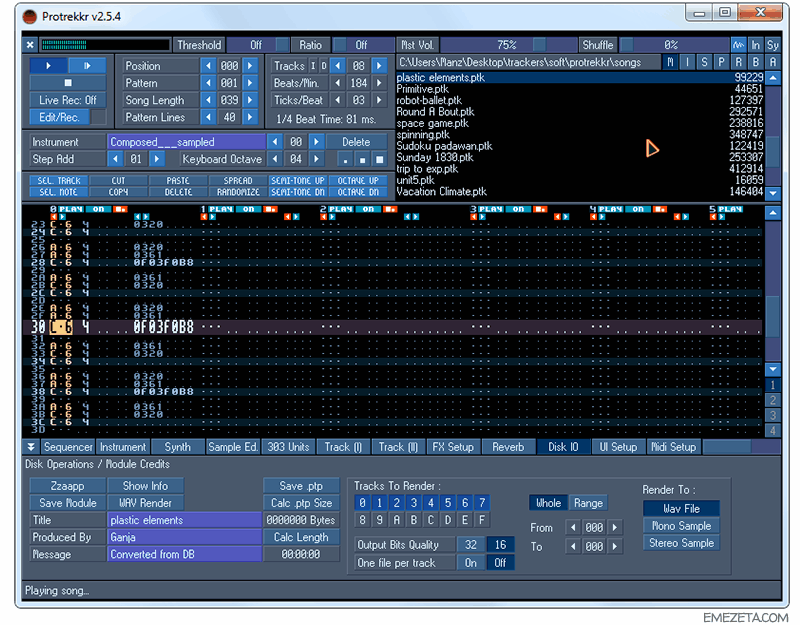Viewport: 800px width, 625px height.
Task: Click the pattern editor down-arrow button
Action: [773, 369]
